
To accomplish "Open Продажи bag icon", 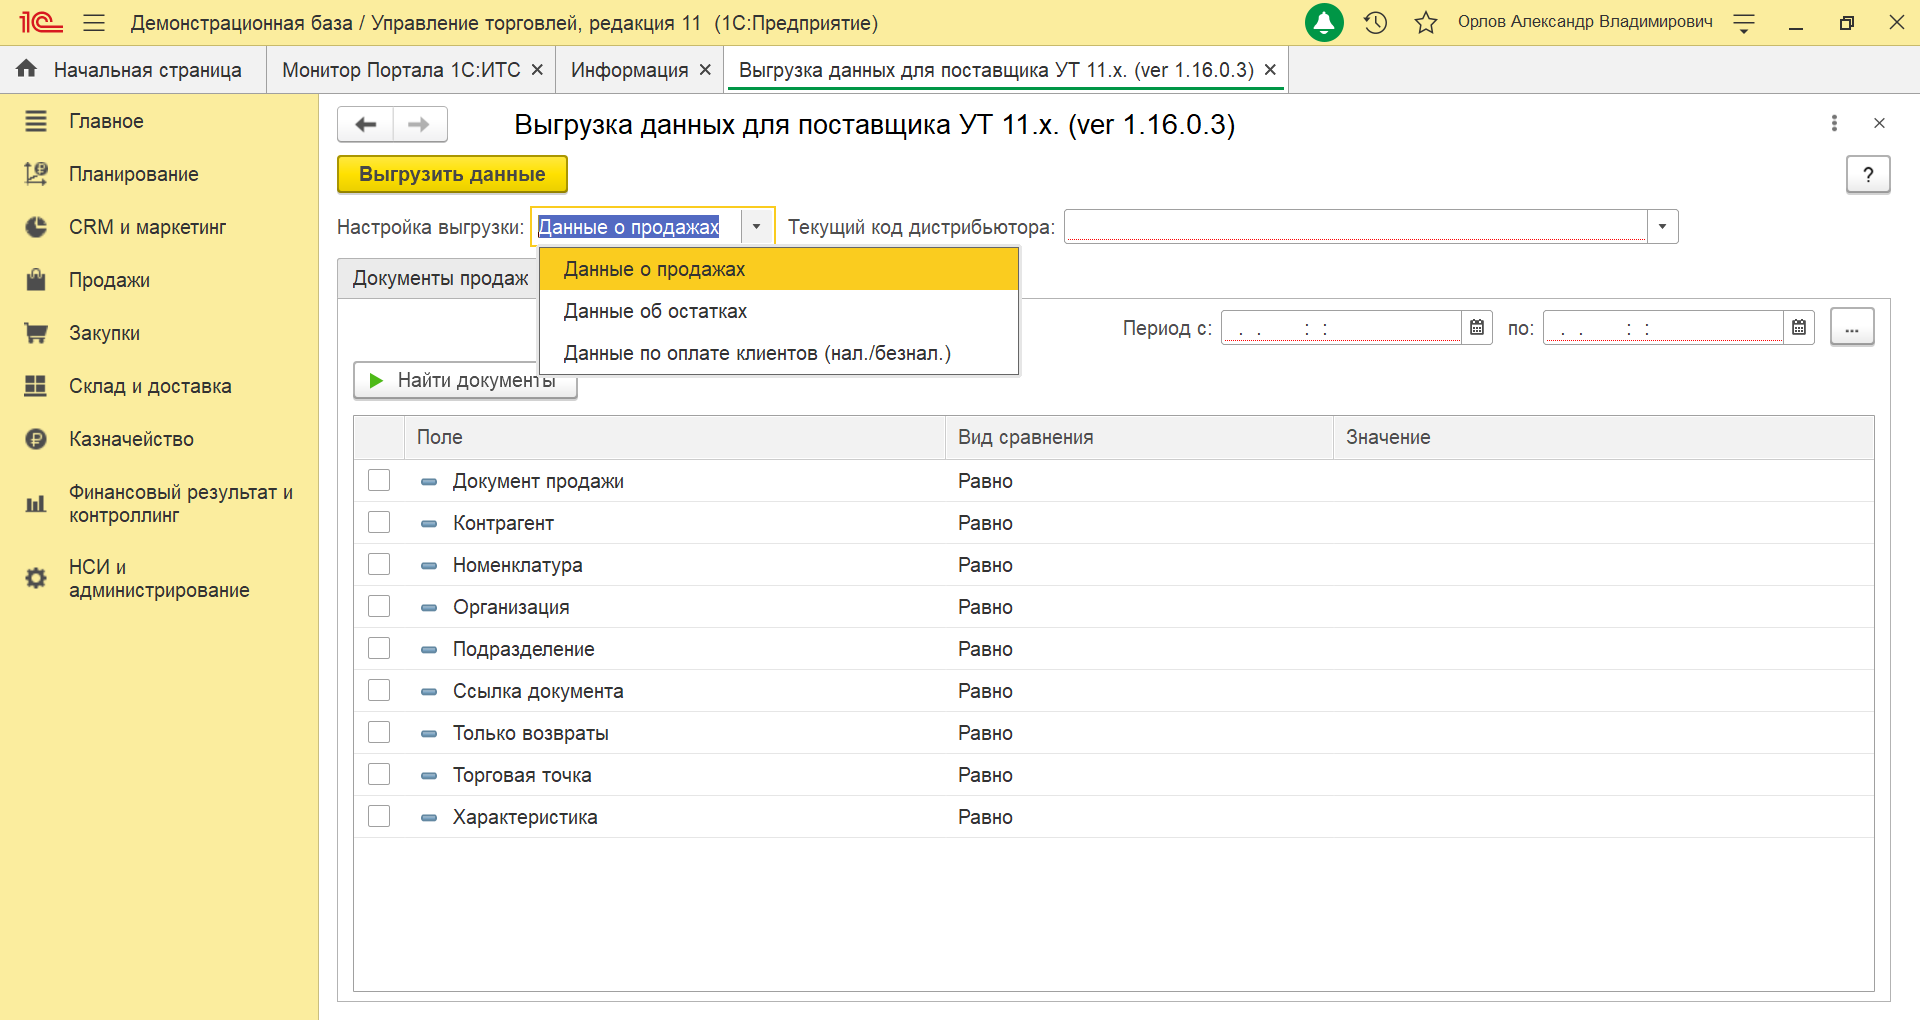I will point(36,280).
